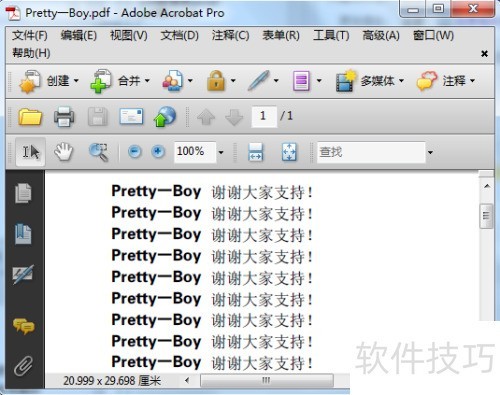The image size is (500, 395).
Task: Expand the forms icon dropdown arrow
Action: point(319,81)
